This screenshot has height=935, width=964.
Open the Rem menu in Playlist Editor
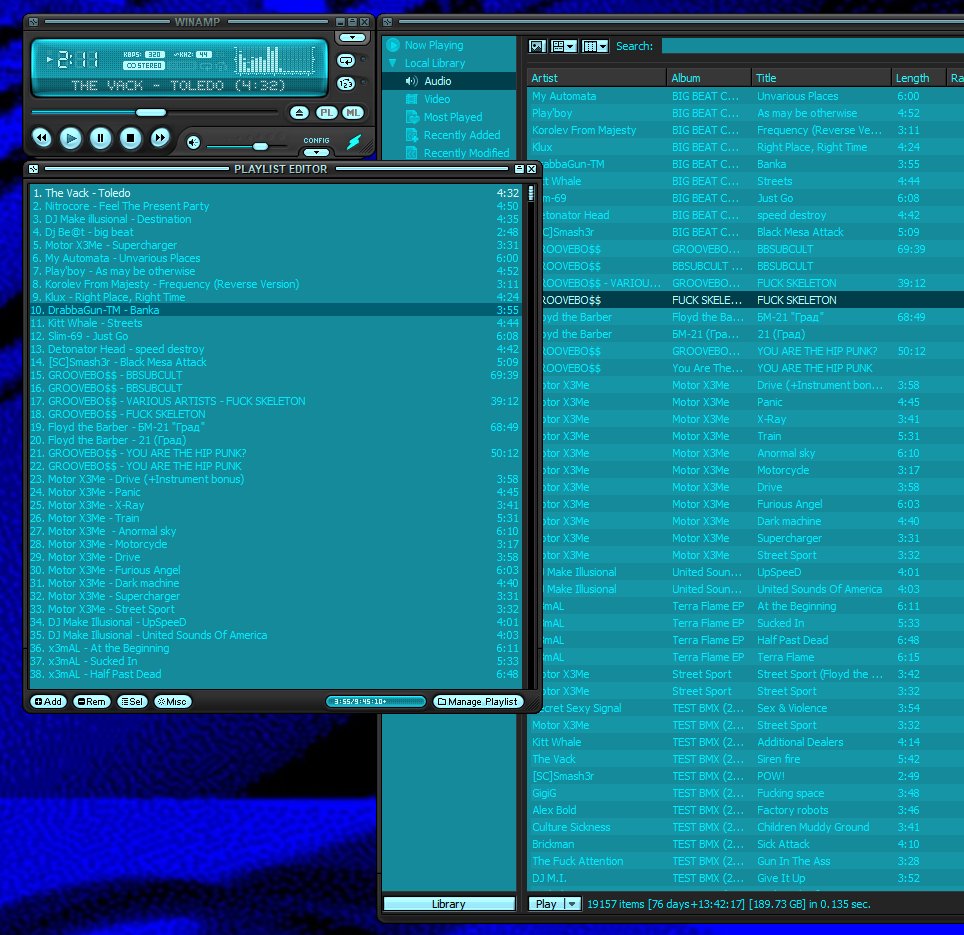tap(92, 701)
